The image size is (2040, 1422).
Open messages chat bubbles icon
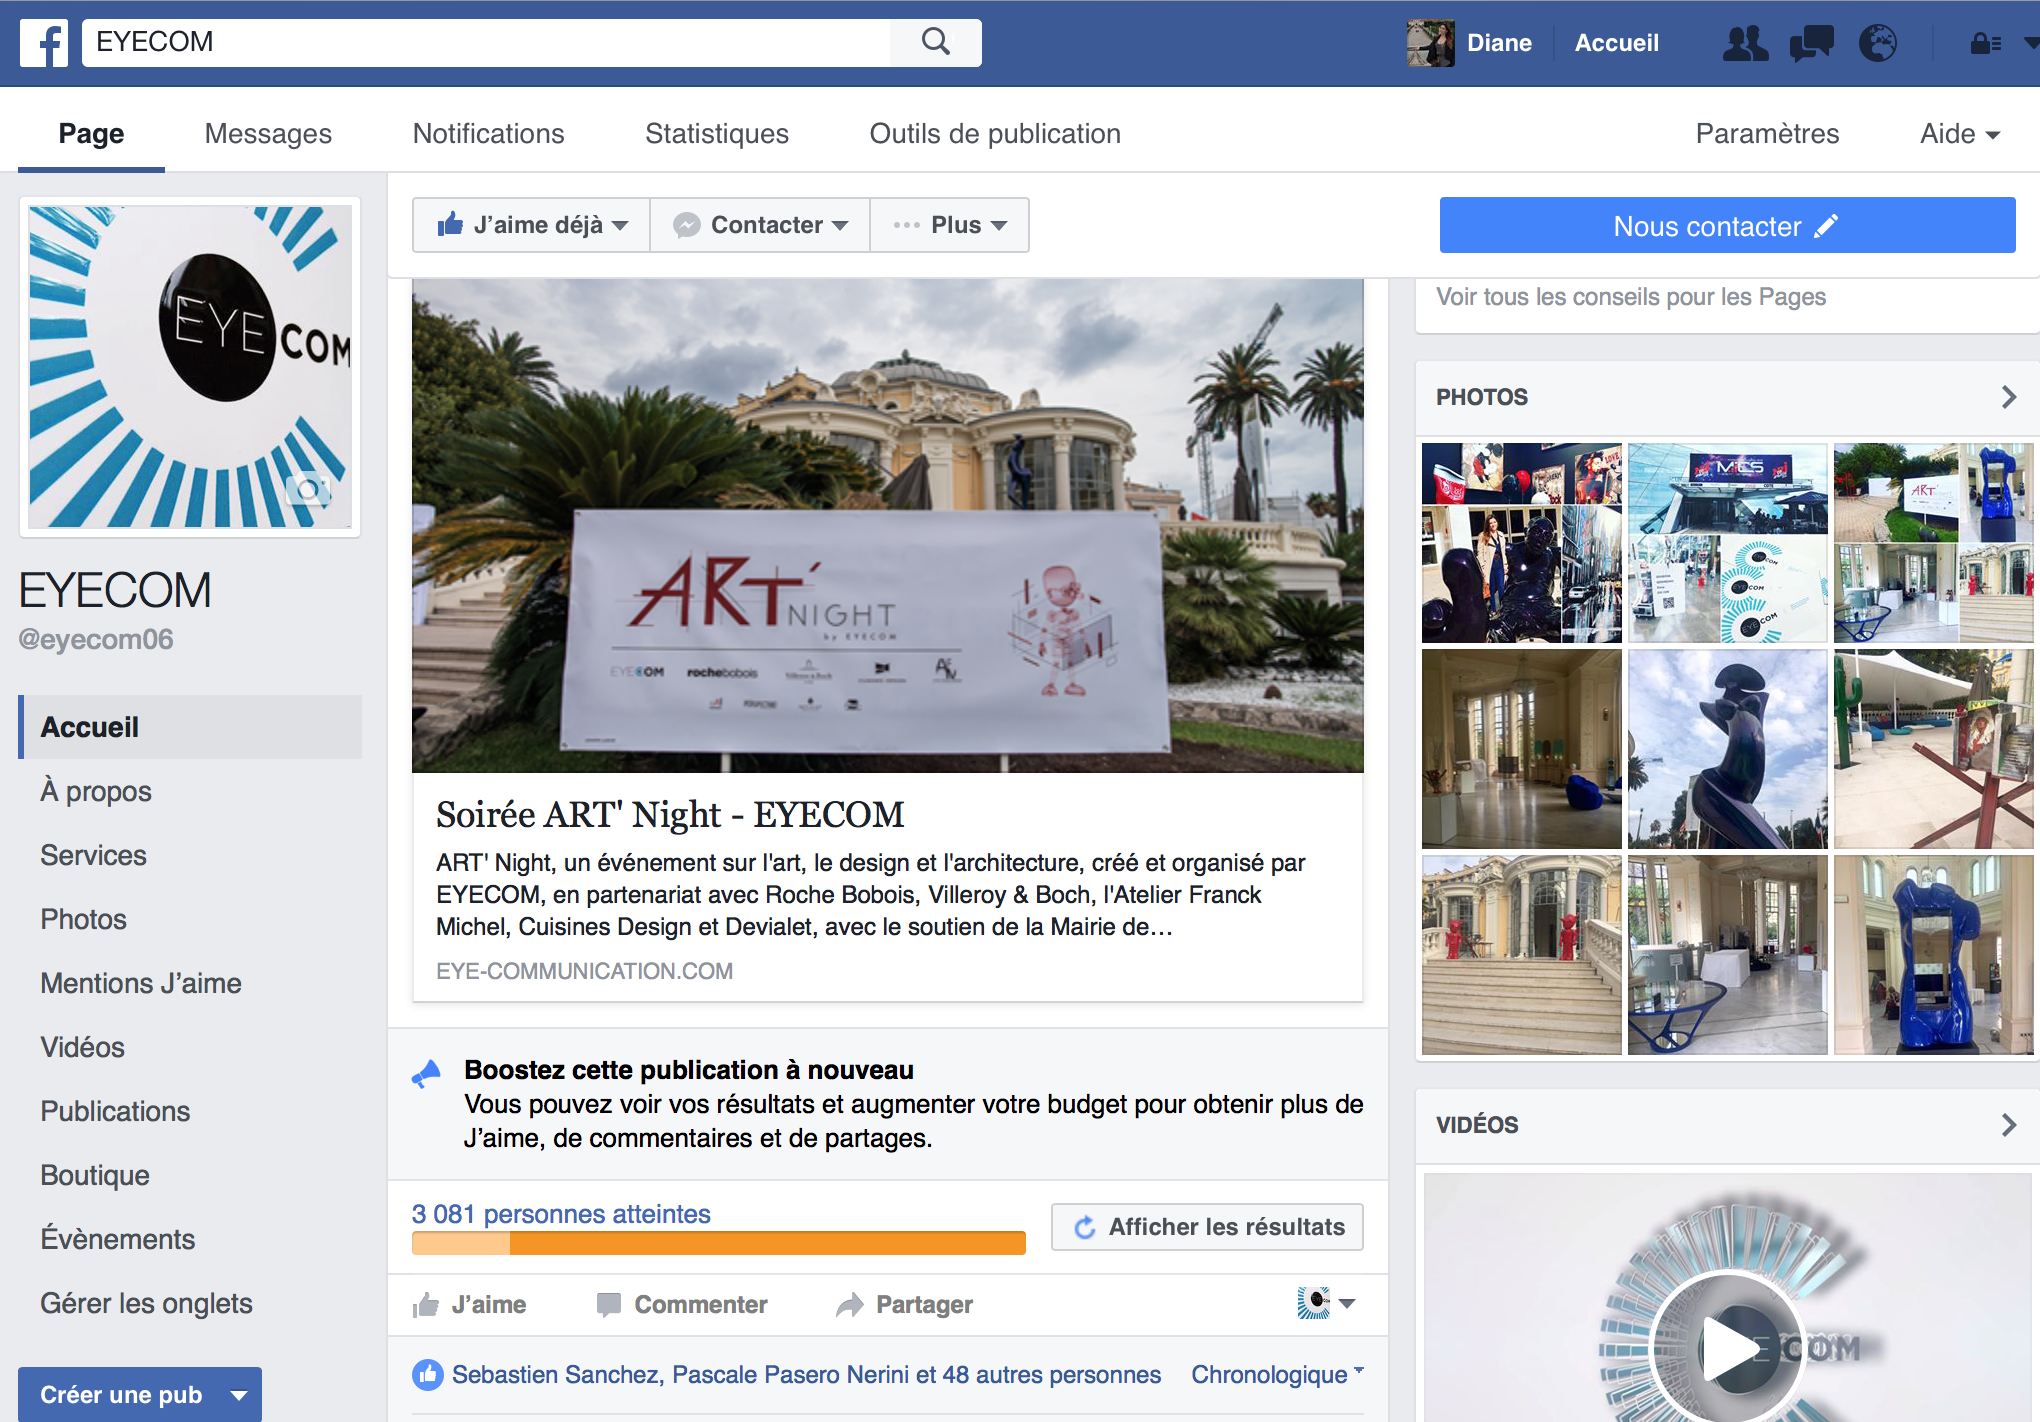1811,43
